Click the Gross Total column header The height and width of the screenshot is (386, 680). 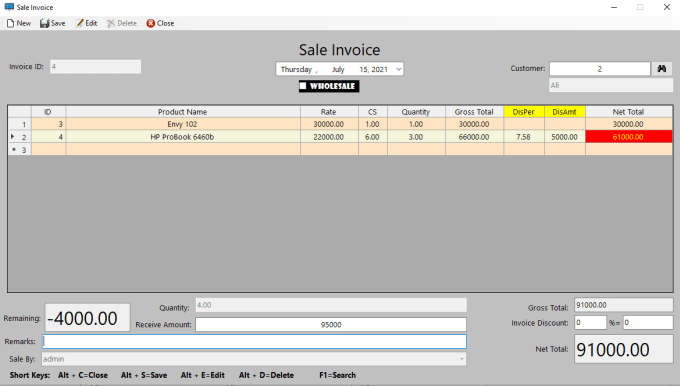point(474,112)
